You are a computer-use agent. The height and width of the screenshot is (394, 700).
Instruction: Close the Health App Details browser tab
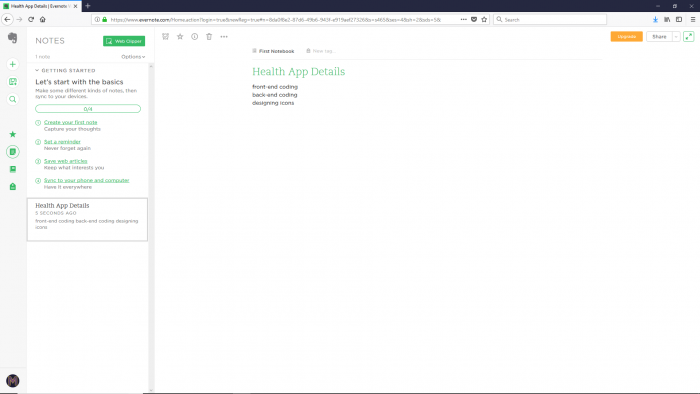pos(75,6)
